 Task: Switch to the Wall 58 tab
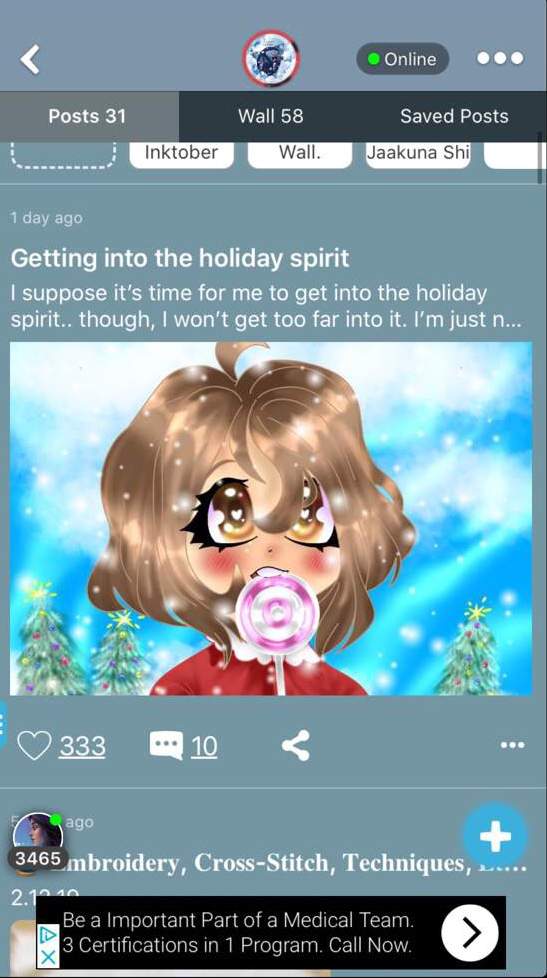271,116
